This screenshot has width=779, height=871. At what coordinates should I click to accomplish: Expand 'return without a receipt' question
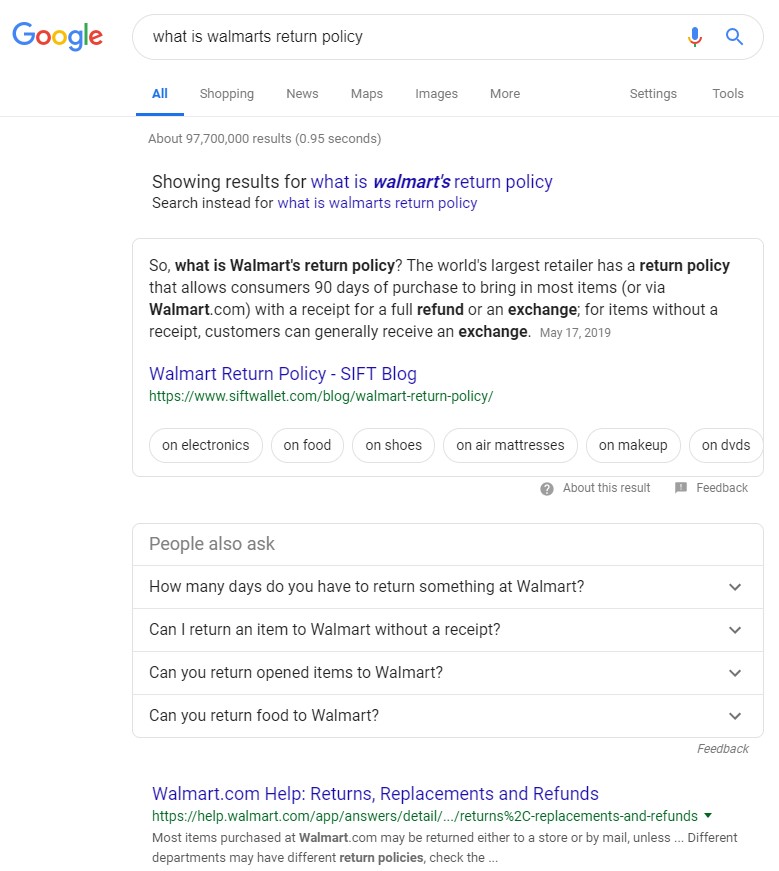coord(735,630)
